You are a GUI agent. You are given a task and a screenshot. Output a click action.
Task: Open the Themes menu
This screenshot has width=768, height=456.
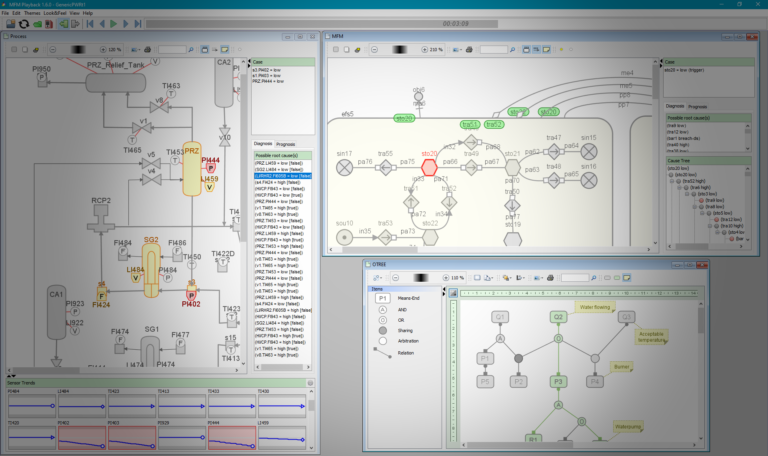point(32,13)
